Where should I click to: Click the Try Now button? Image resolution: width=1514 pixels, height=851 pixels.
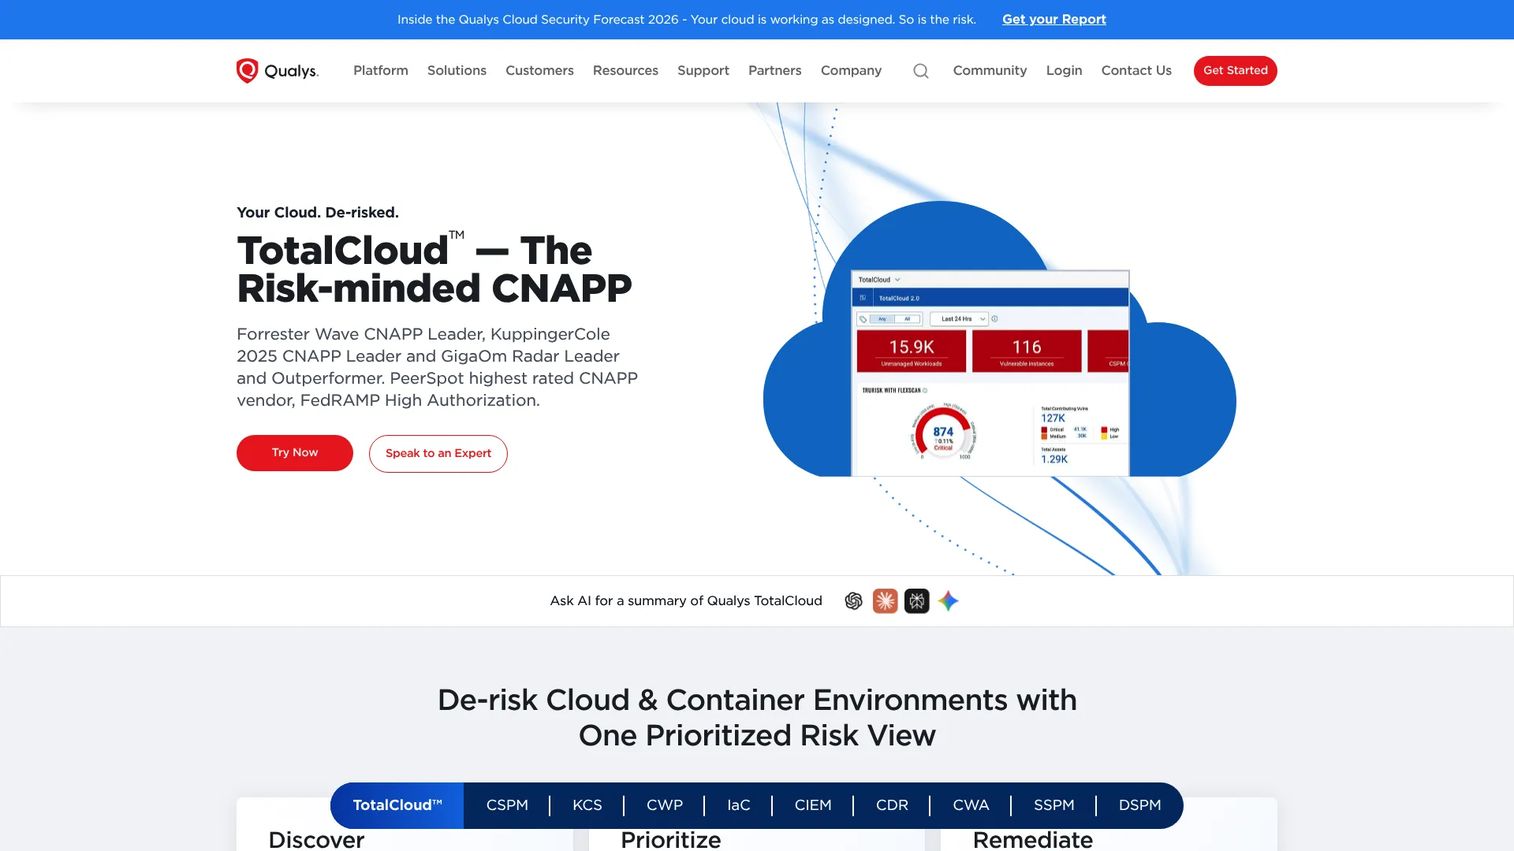tap(295, 453)
